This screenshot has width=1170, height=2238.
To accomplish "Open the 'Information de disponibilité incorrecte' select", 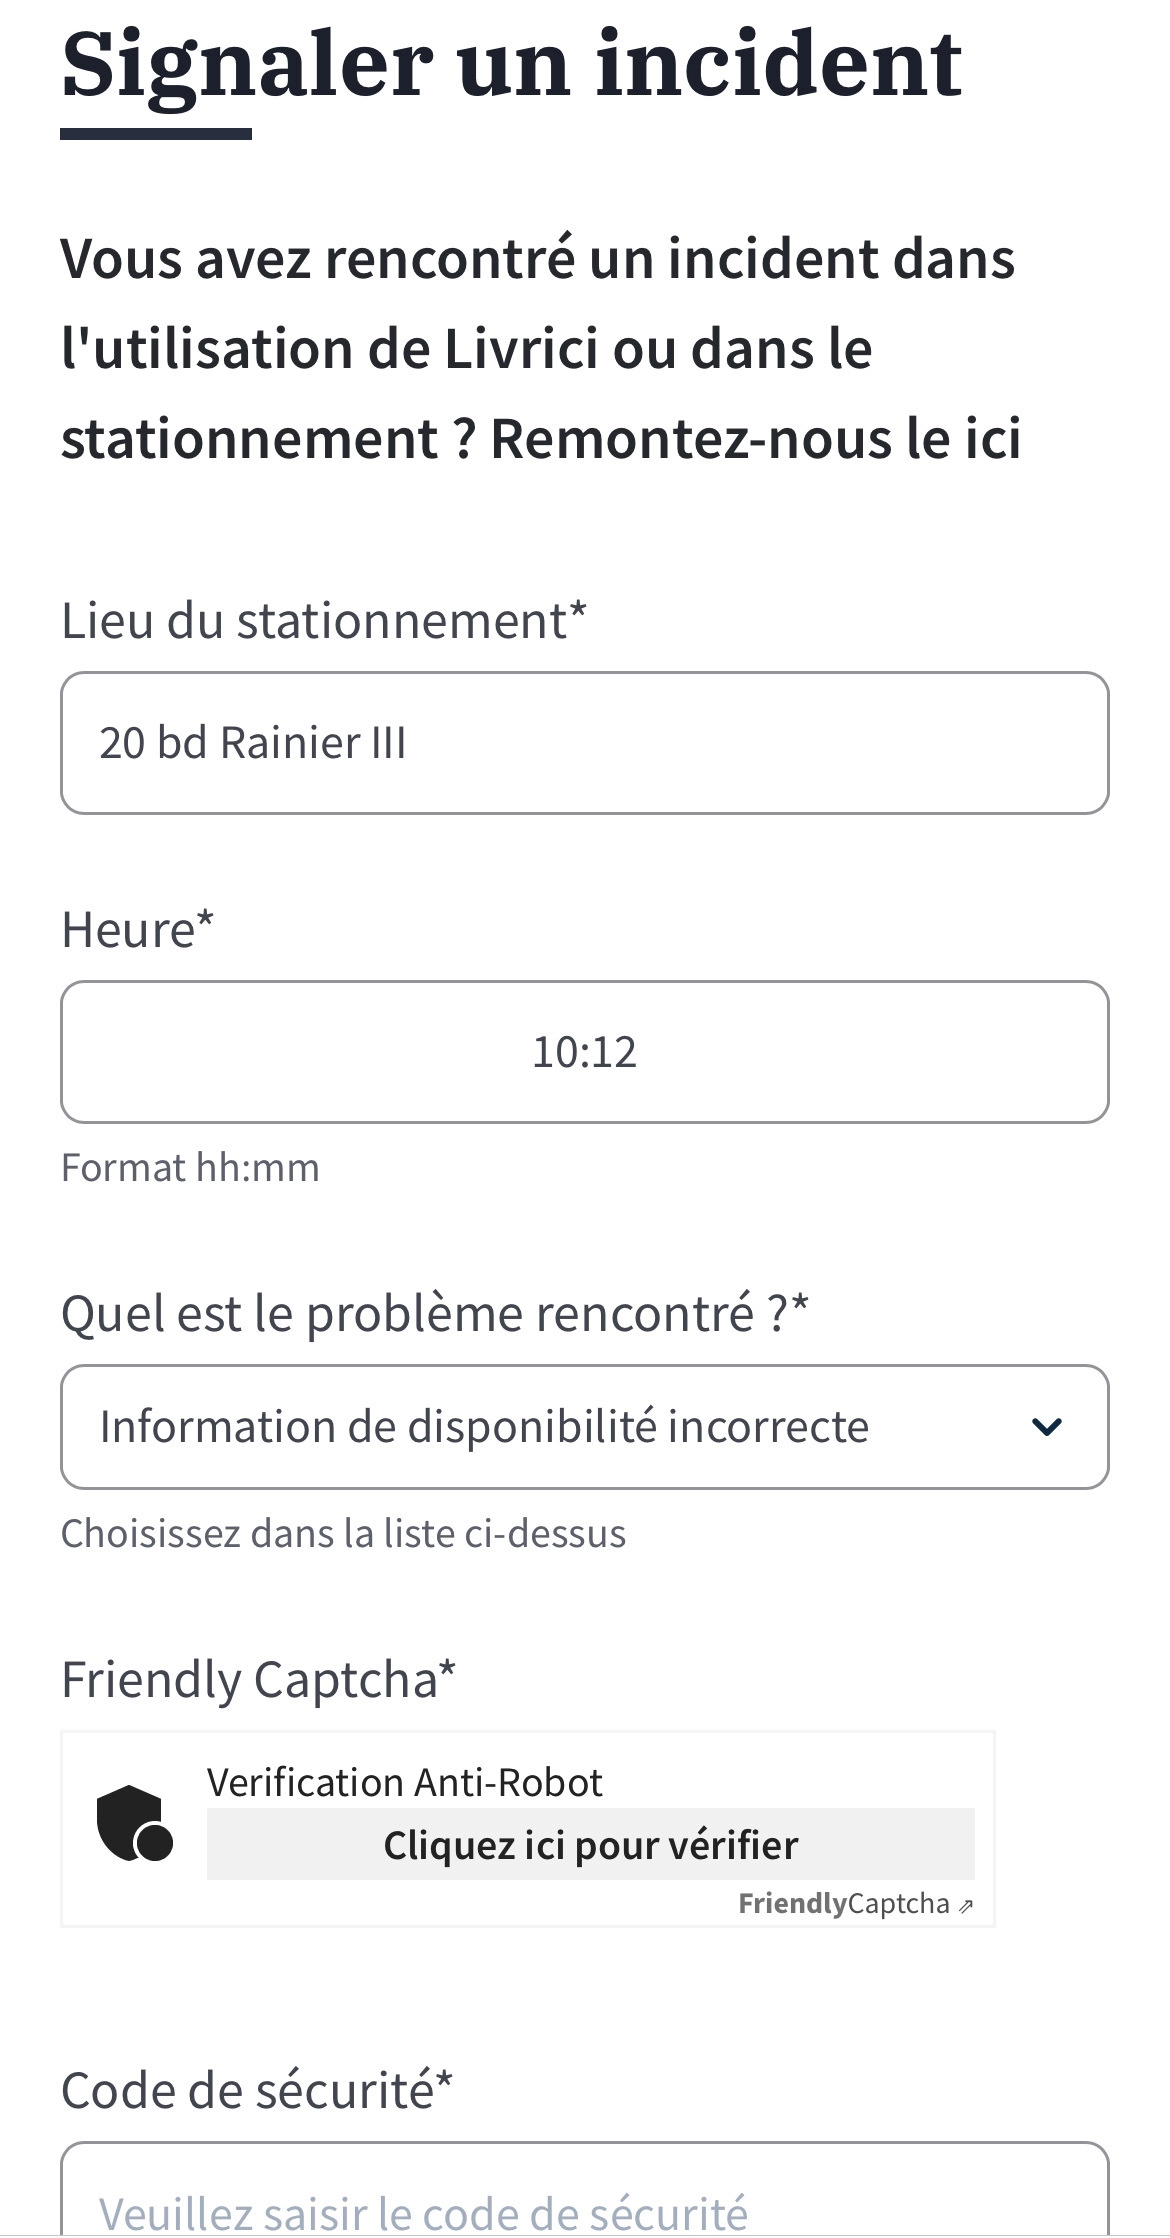I will pyautogui.click(x=585, y=1427).
